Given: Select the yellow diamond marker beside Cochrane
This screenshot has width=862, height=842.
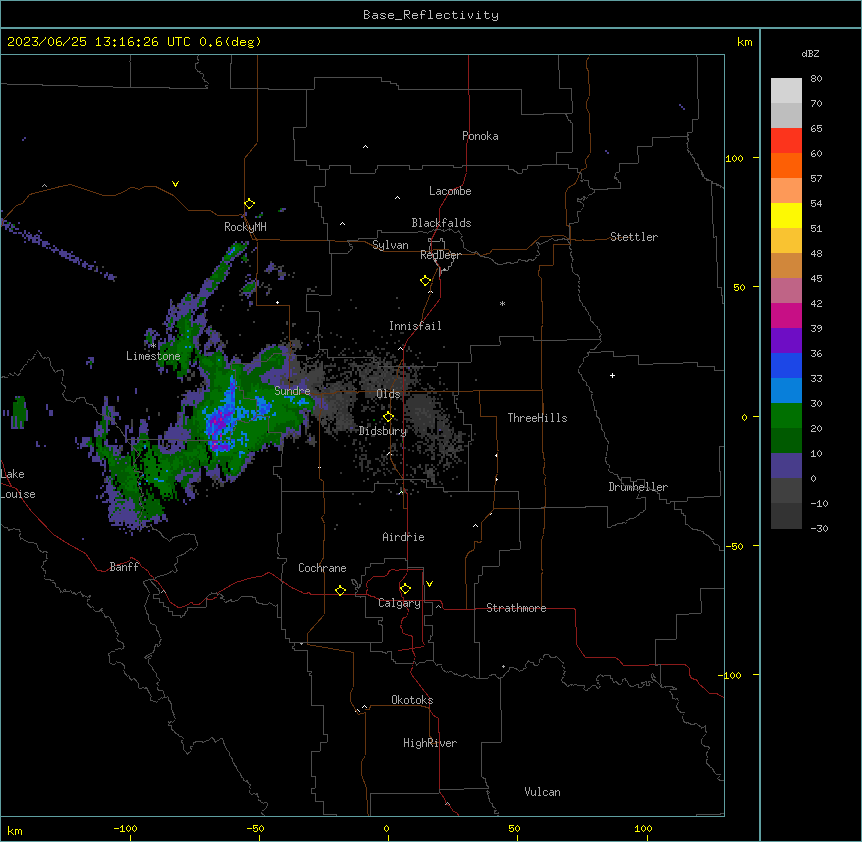Looking at the screenshot, I should pyautogui.click(x=340, y=590).
